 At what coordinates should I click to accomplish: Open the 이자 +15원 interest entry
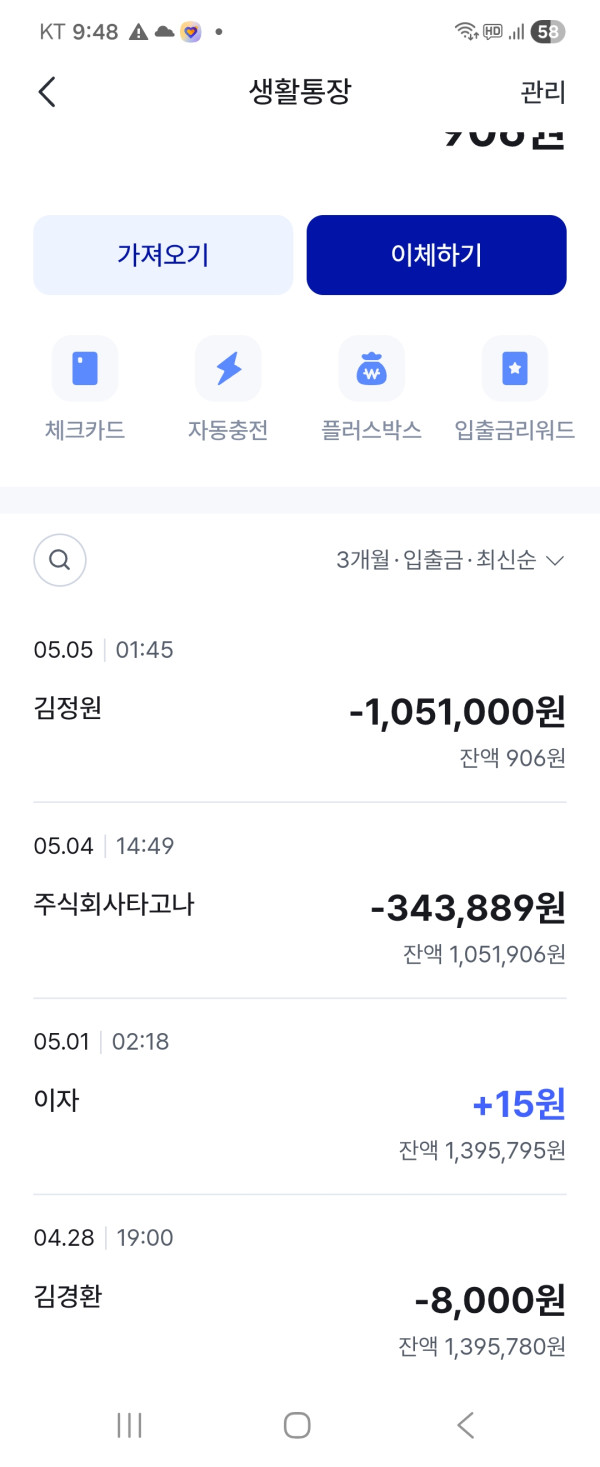coord(300,1096)
